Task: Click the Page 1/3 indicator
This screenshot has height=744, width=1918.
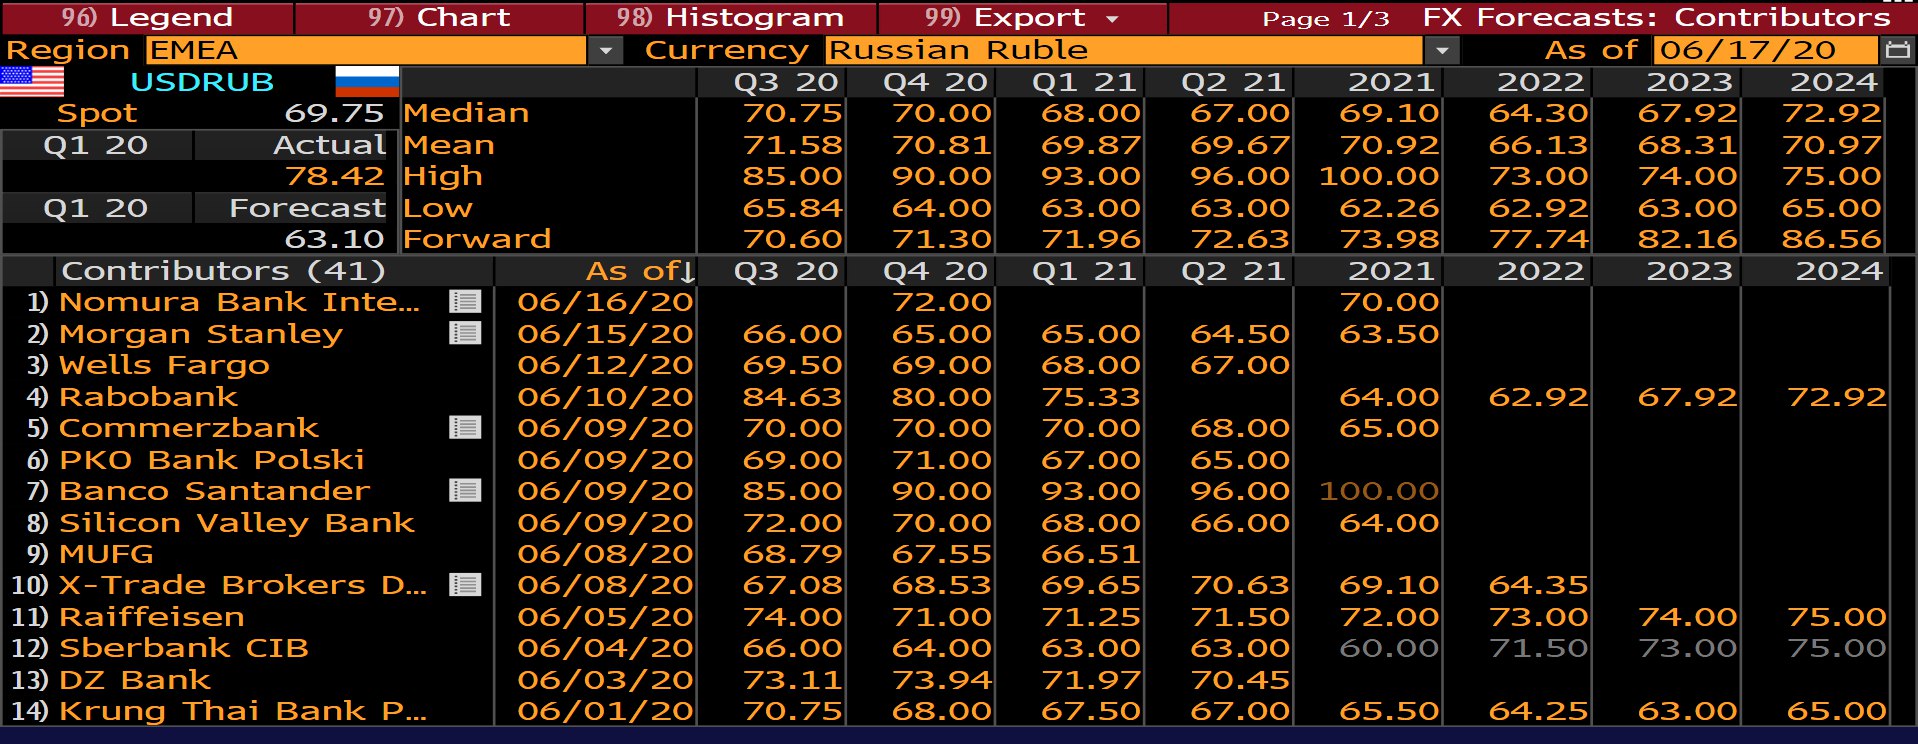Action: (1326, 19)
